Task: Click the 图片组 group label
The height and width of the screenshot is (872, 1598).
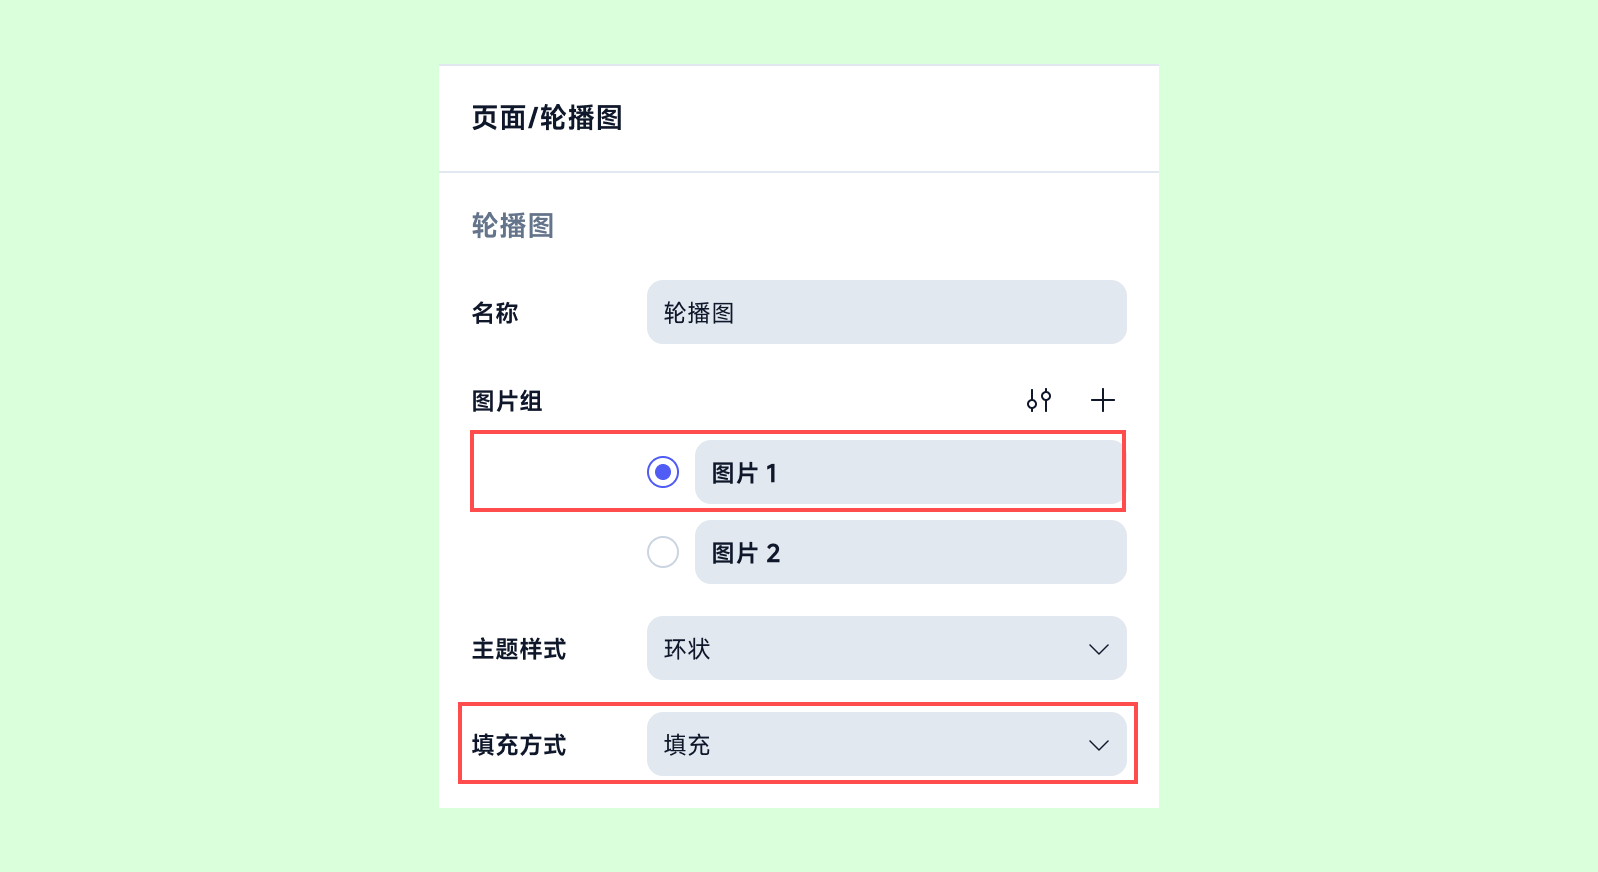Action: point(507,401)
